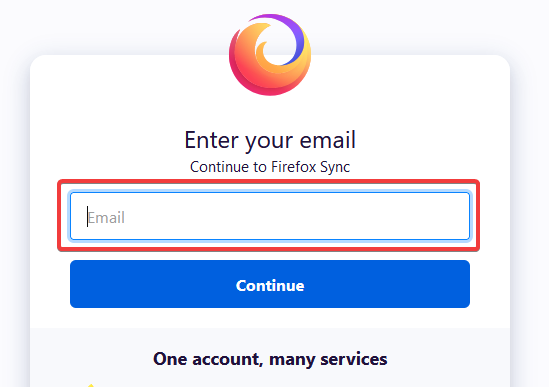Click the One account, many services heading
The width and height of the screenshot is (549, 387).
[x=270, y=359]
